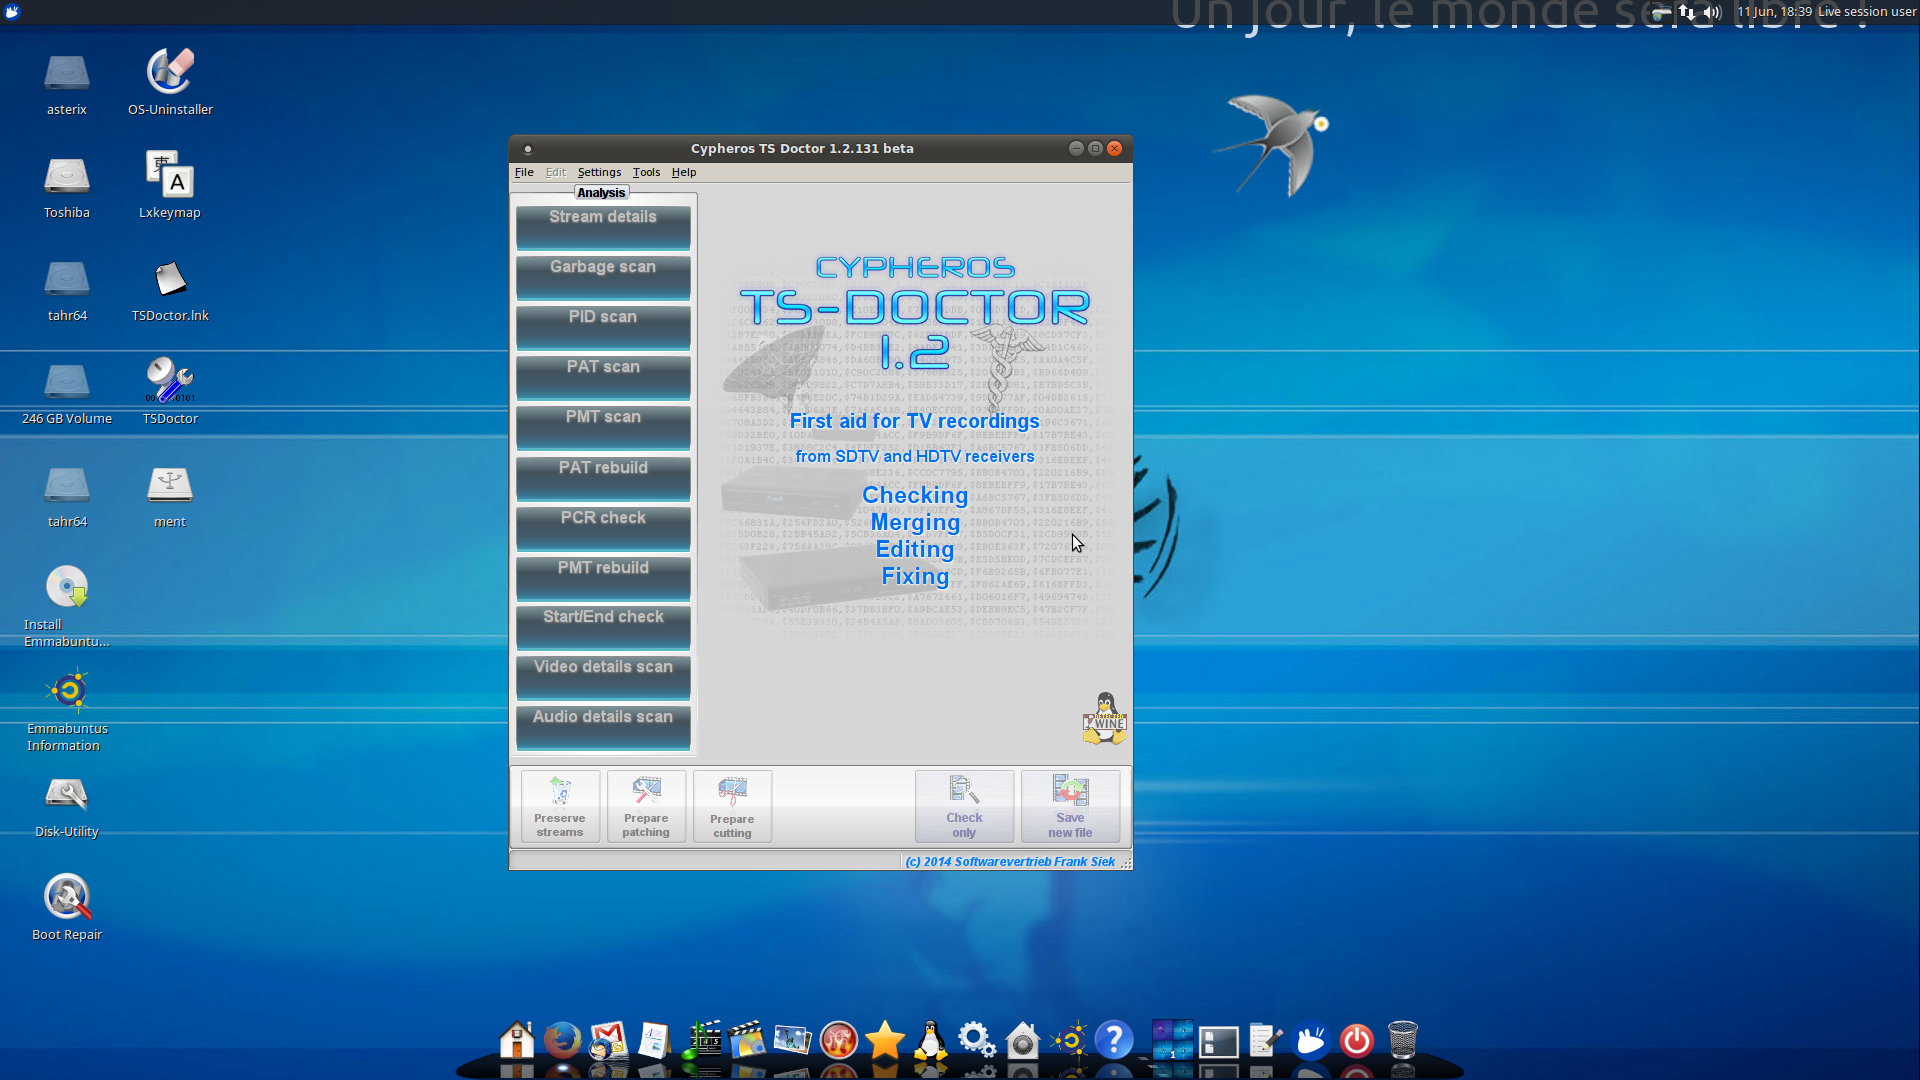Open the audio clapperboard dock icon
Screen dimensions: 1920x1080
(x=702, y=1040)
